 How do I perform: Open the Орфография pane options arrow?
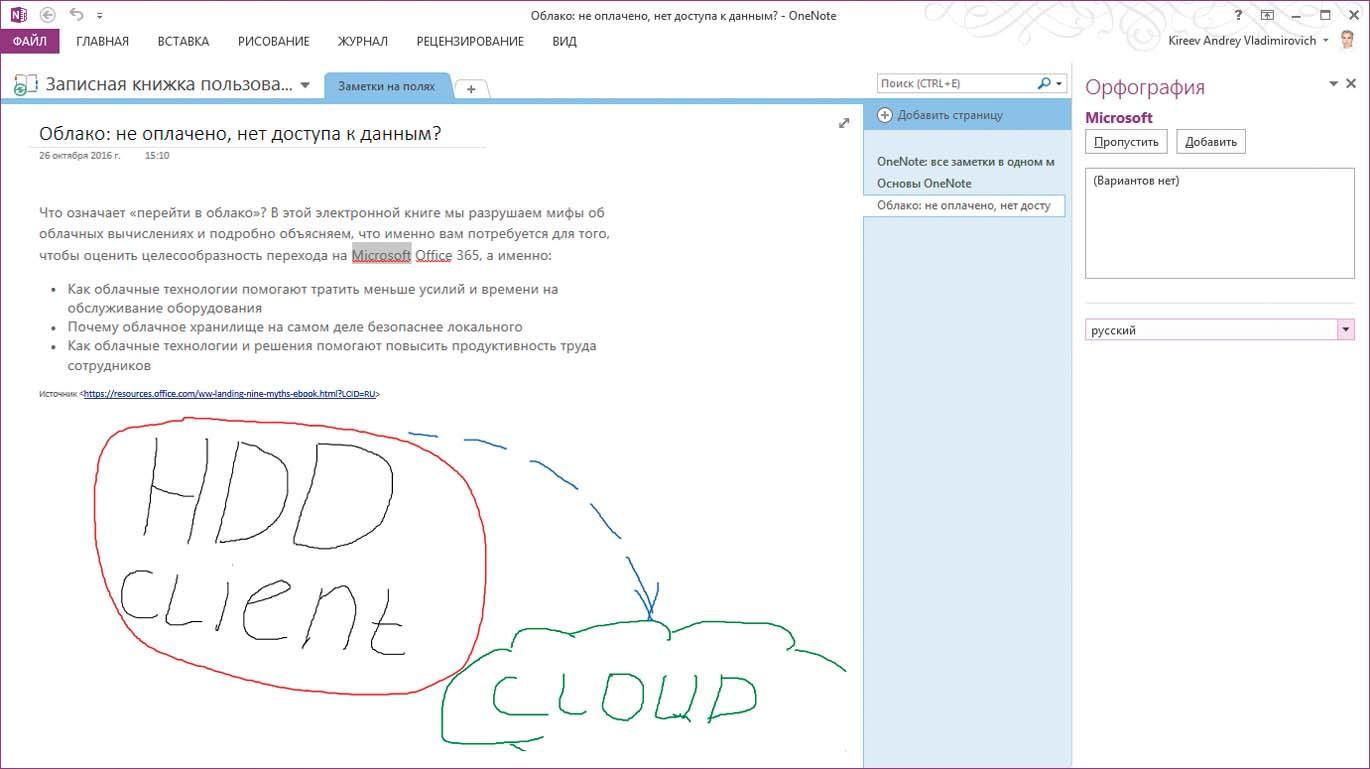pos(1333,84)
